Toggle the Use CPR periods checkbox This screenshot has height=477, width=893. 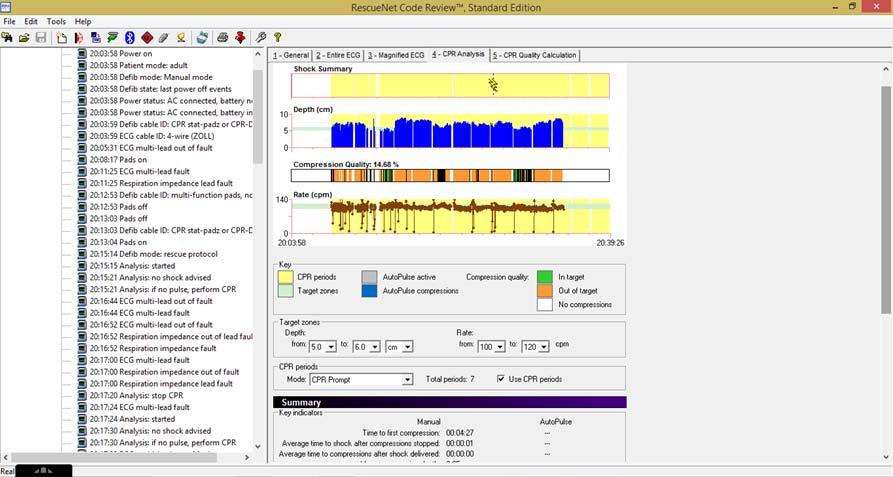click(501, 379)
